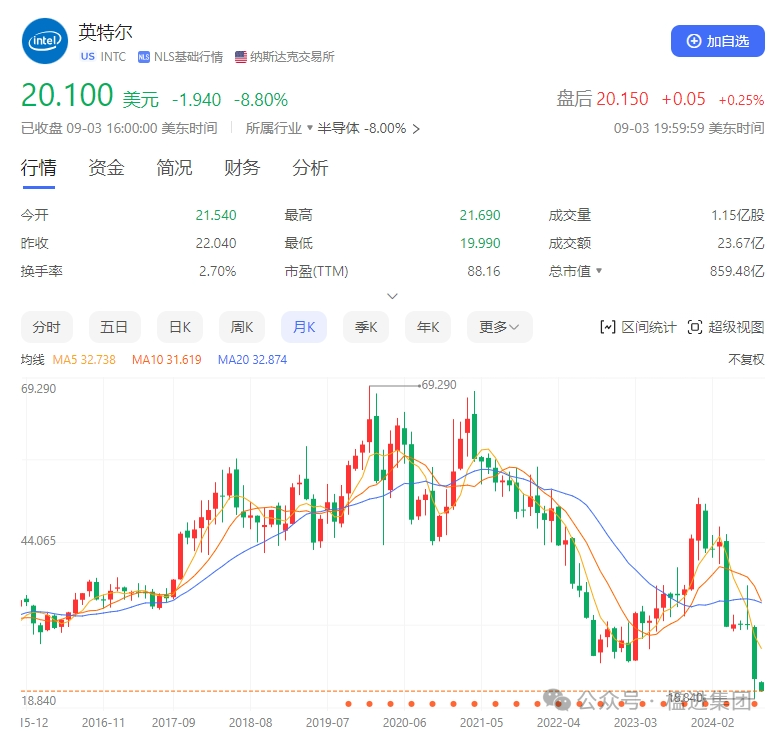
Task: Open semiconductor industry link 半导体 -8.00%
Action: tap(368, 129)
